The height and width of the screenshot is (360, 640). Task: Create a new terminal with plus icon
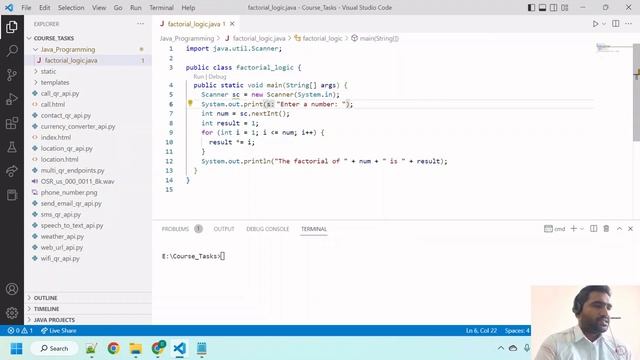[x=573, y=229]
